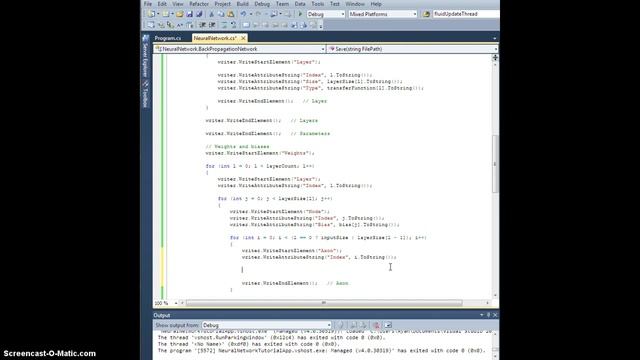Click the Undo arrow icon
The width and height of the screenshot is (640, 360).
click(x=243, y=14)
